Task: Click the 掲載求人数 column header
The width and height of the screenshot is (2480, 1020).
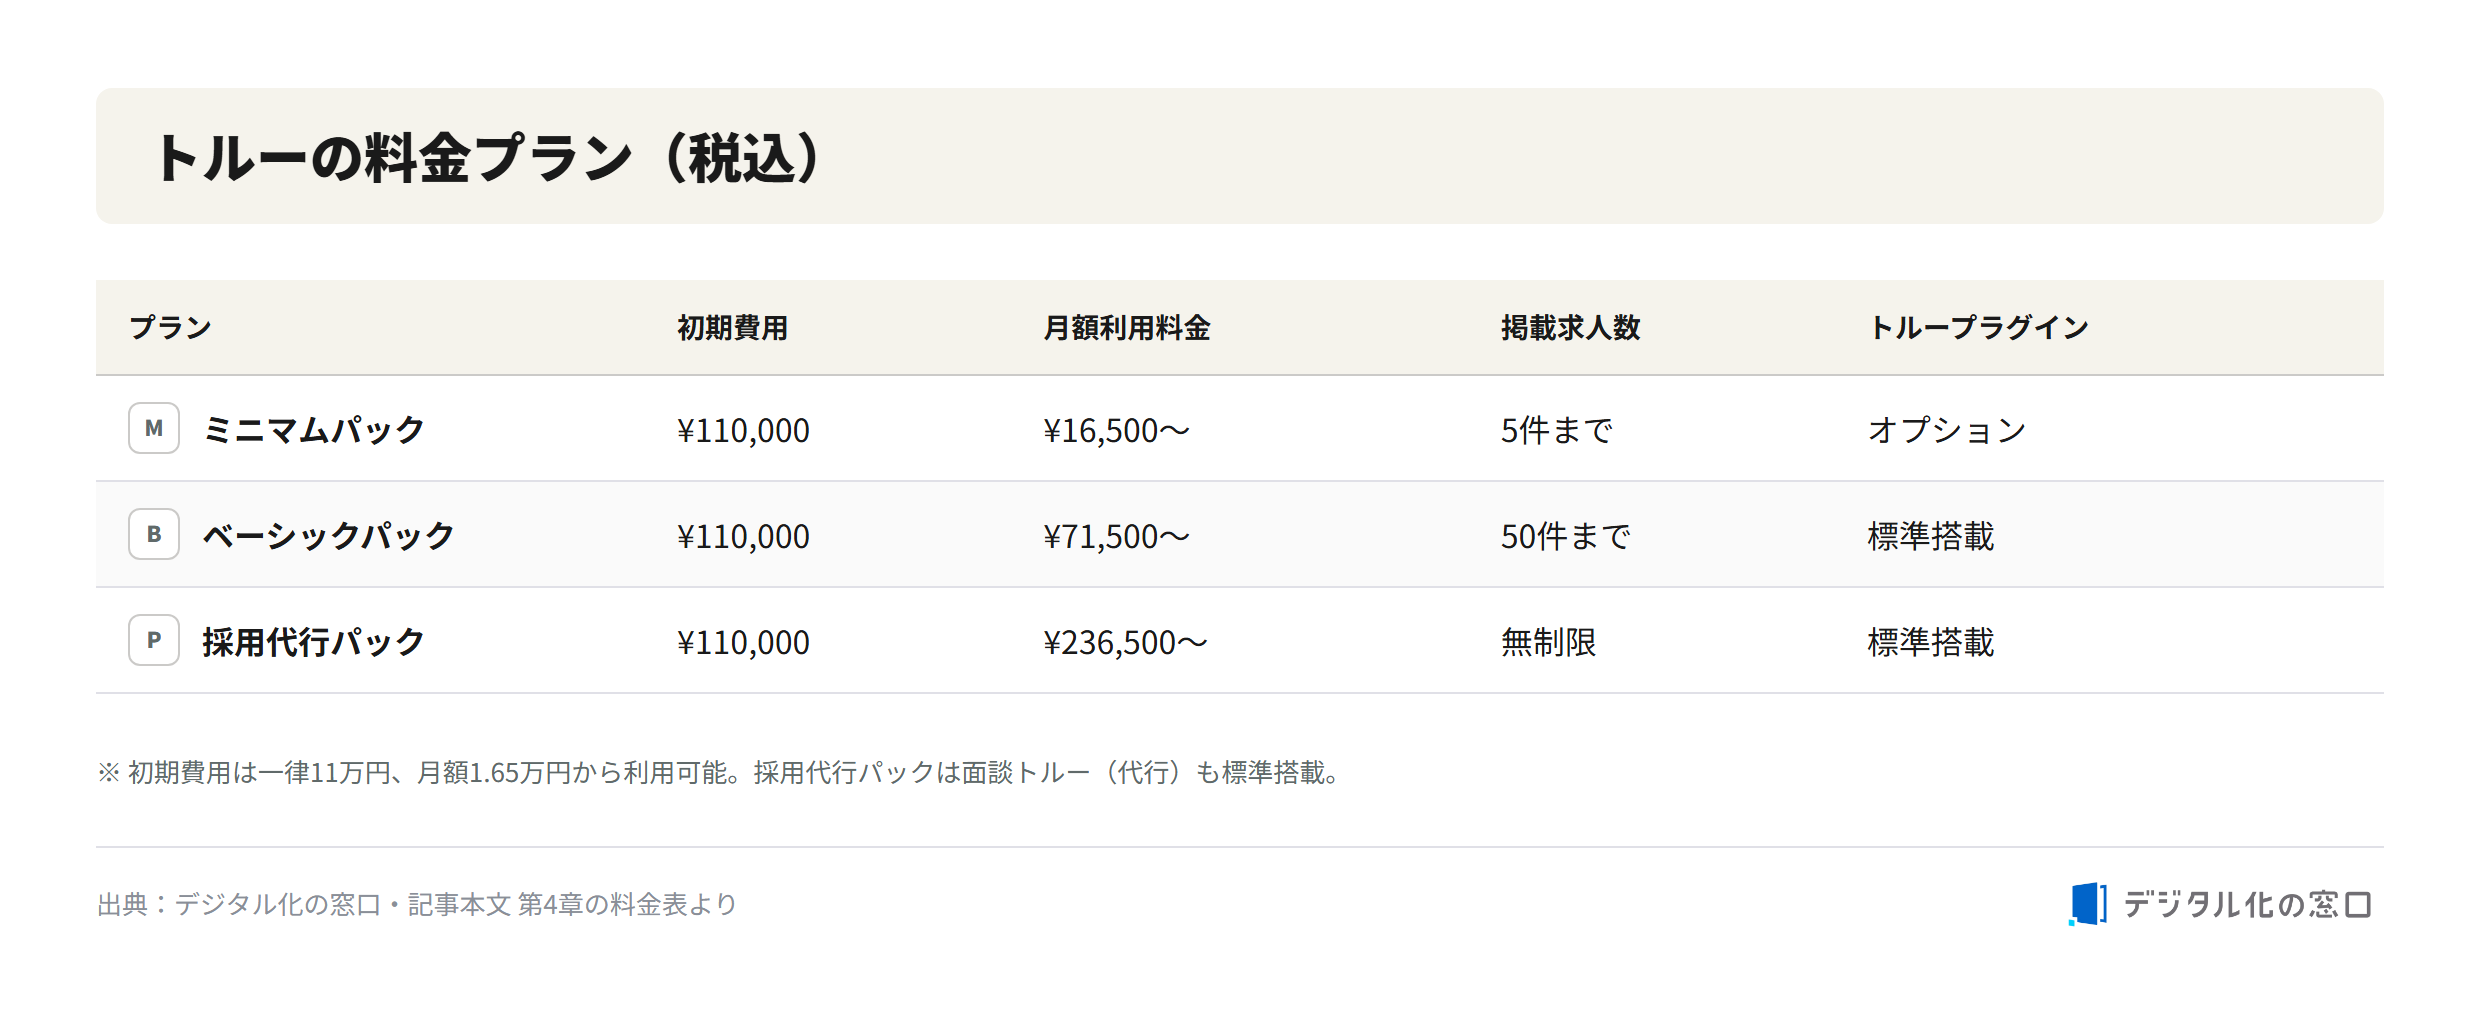Action: coord(1571,327)
